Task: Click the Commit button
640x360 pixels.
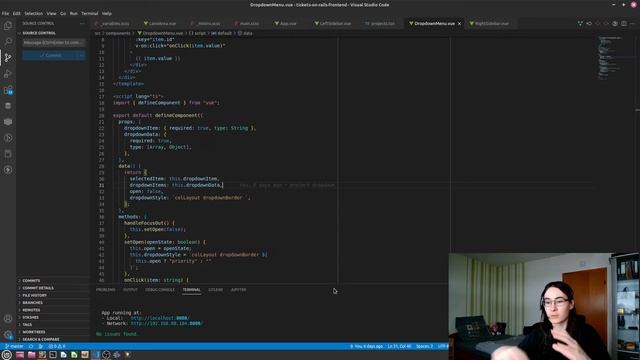Action: (x=50, y=56)
